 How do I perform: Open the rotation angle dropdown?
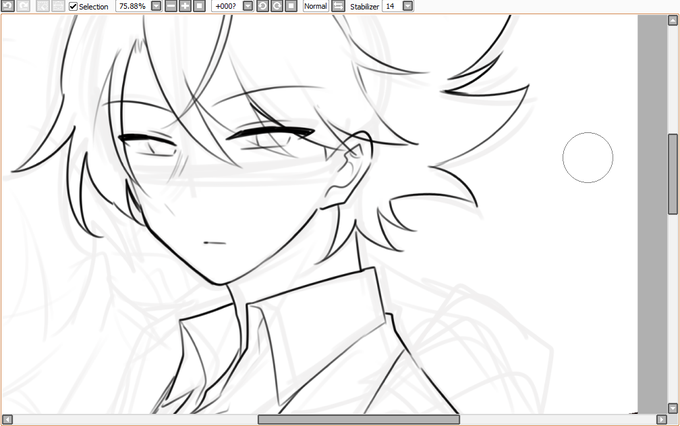(x=248, y=6)
